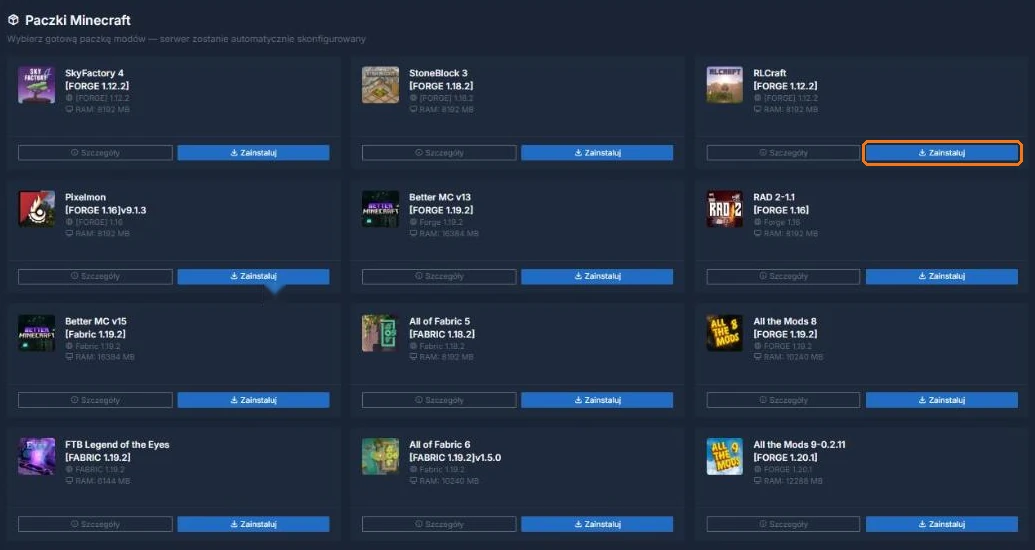Install the Pixelmon modpack
The image size is (1035, 550).
coord(253,276)
